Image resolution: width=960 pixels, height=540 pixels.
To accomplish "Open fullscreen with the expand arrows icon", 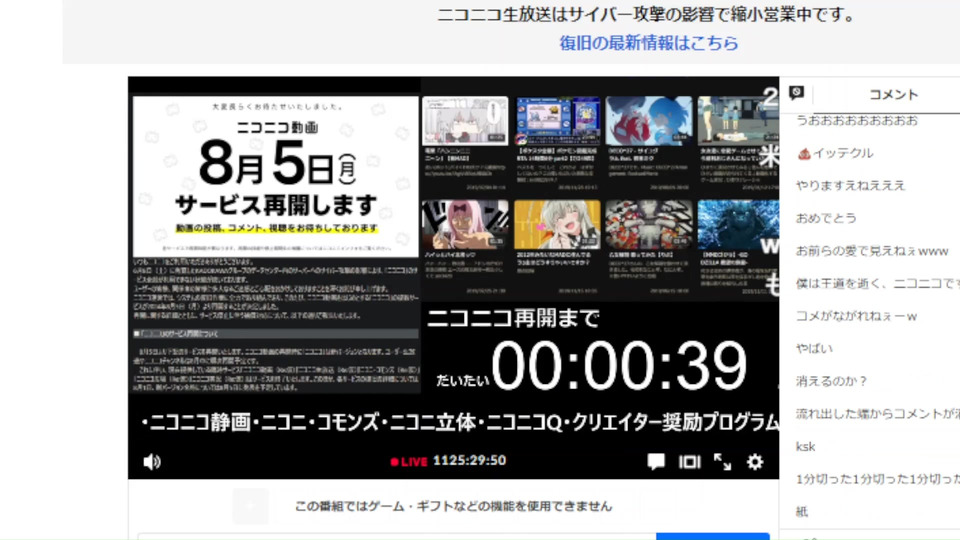I will [722, 462].
